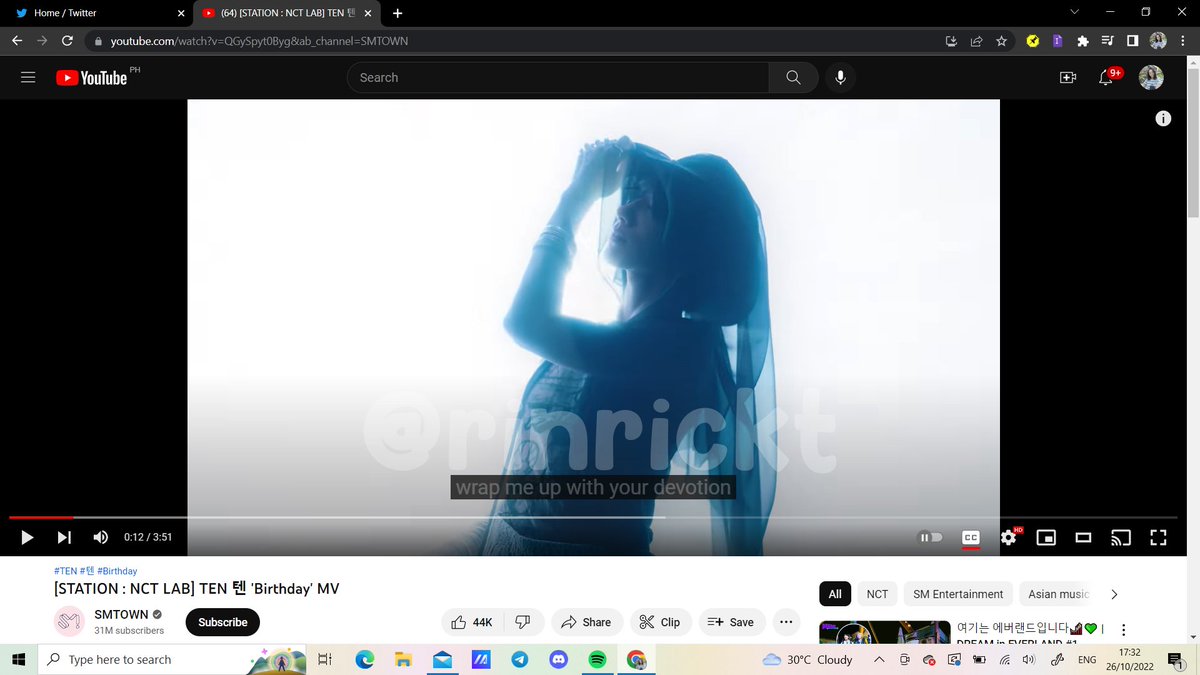Screen dimensions: 1200x675
Task: Open Windows Start menu
Action: [18, 659]
